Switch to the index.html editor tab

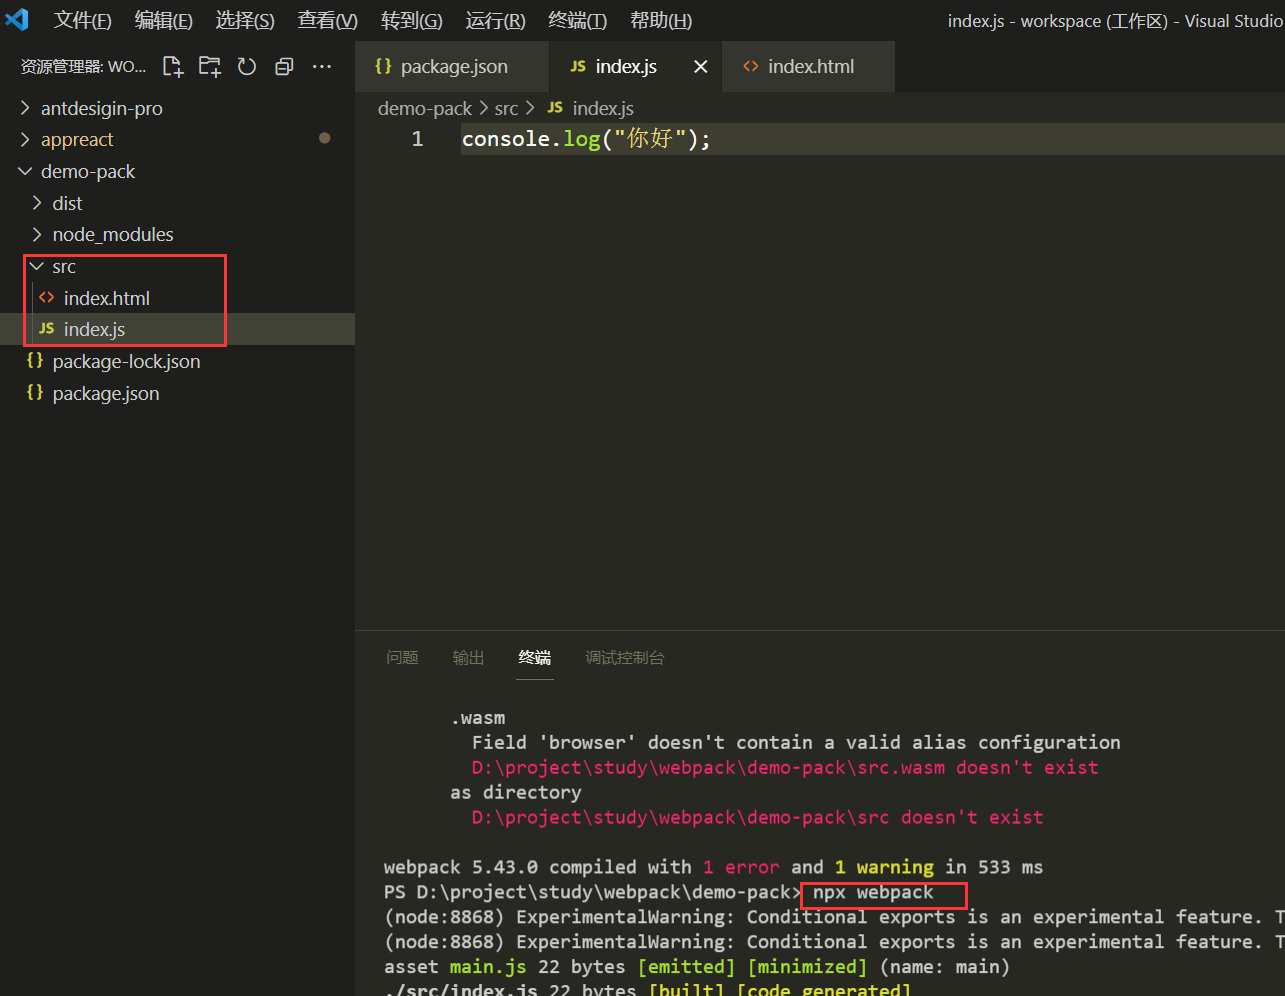(x=808, y=67)
